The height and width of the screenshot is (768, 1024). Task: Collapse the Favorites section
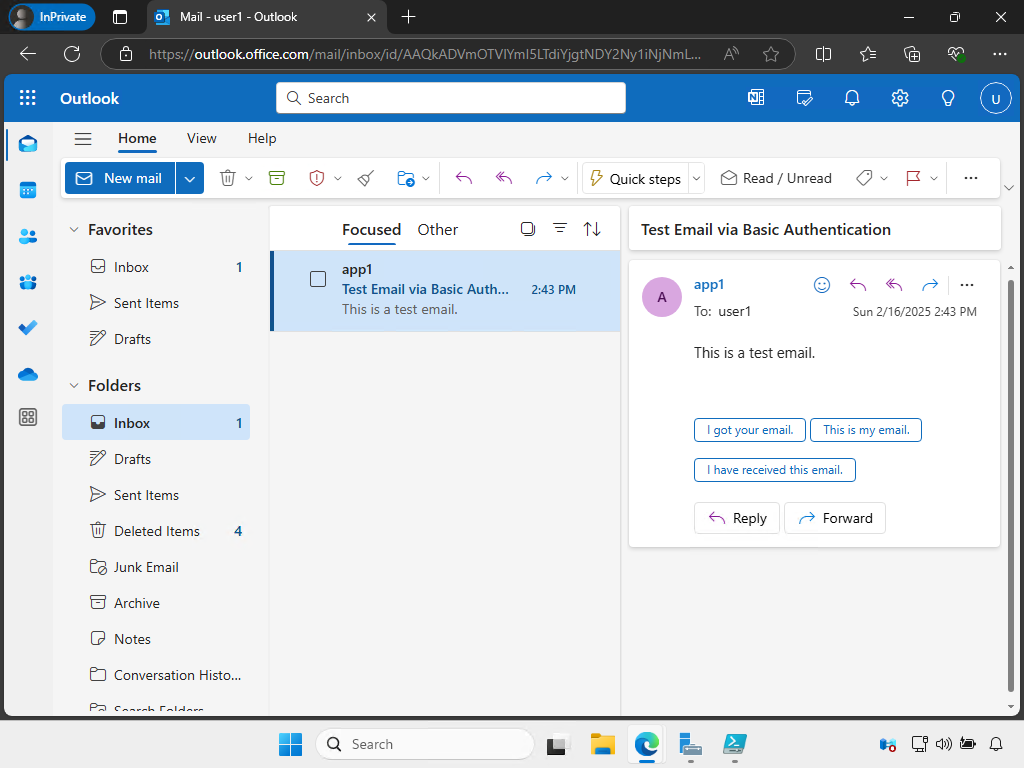(74, 229)
